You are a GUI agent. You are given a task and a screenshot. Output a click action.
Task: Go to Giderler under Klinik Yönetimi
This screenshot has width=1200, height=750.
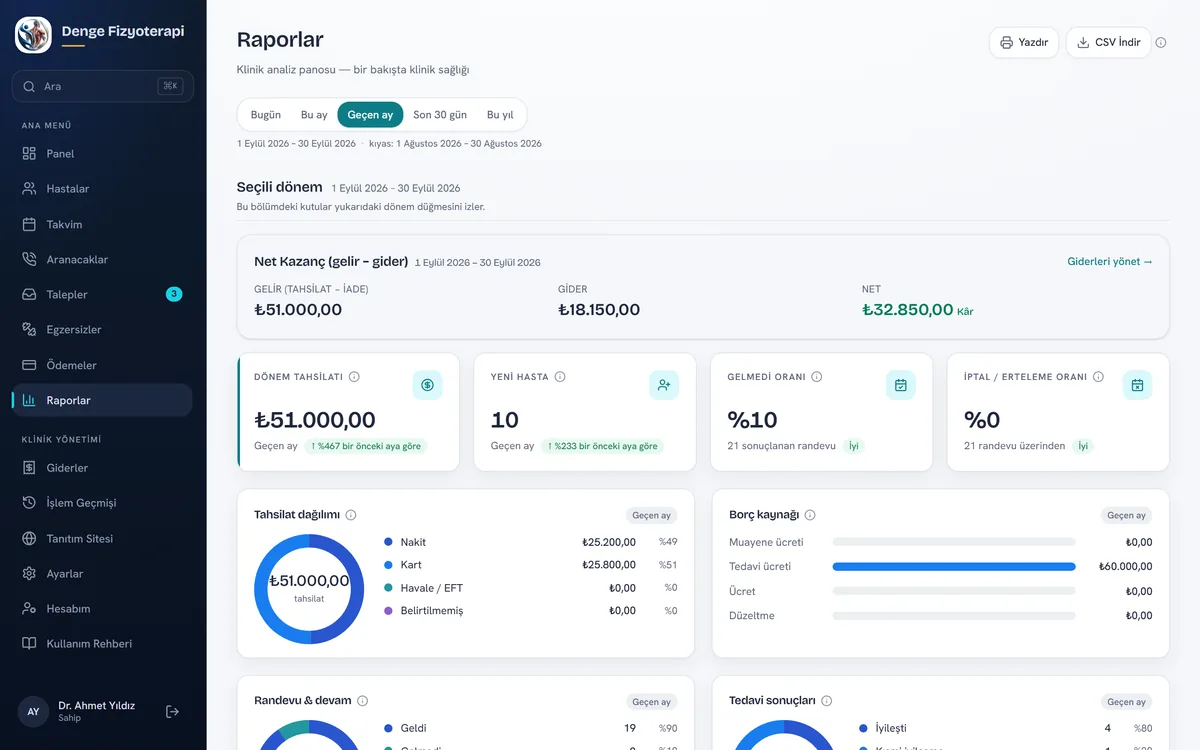coord(102,468)
